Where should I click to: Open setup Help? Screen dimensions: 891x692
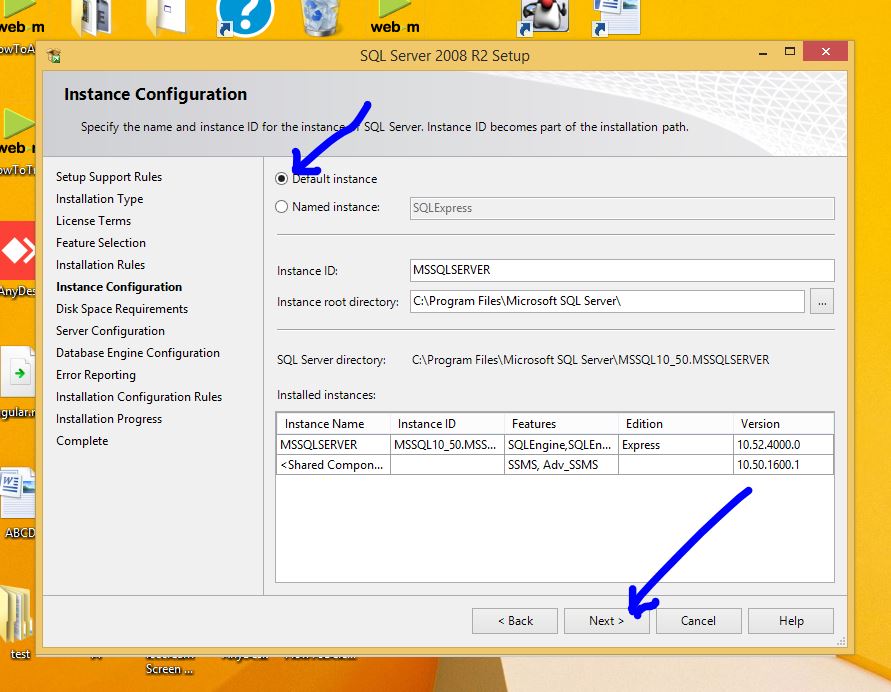pos(790,621)
